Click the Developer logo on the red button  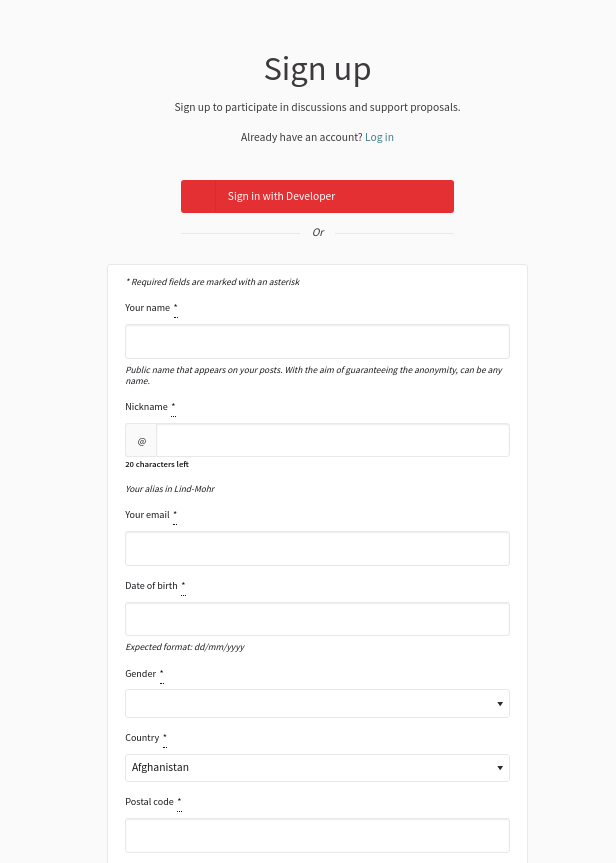197,196
